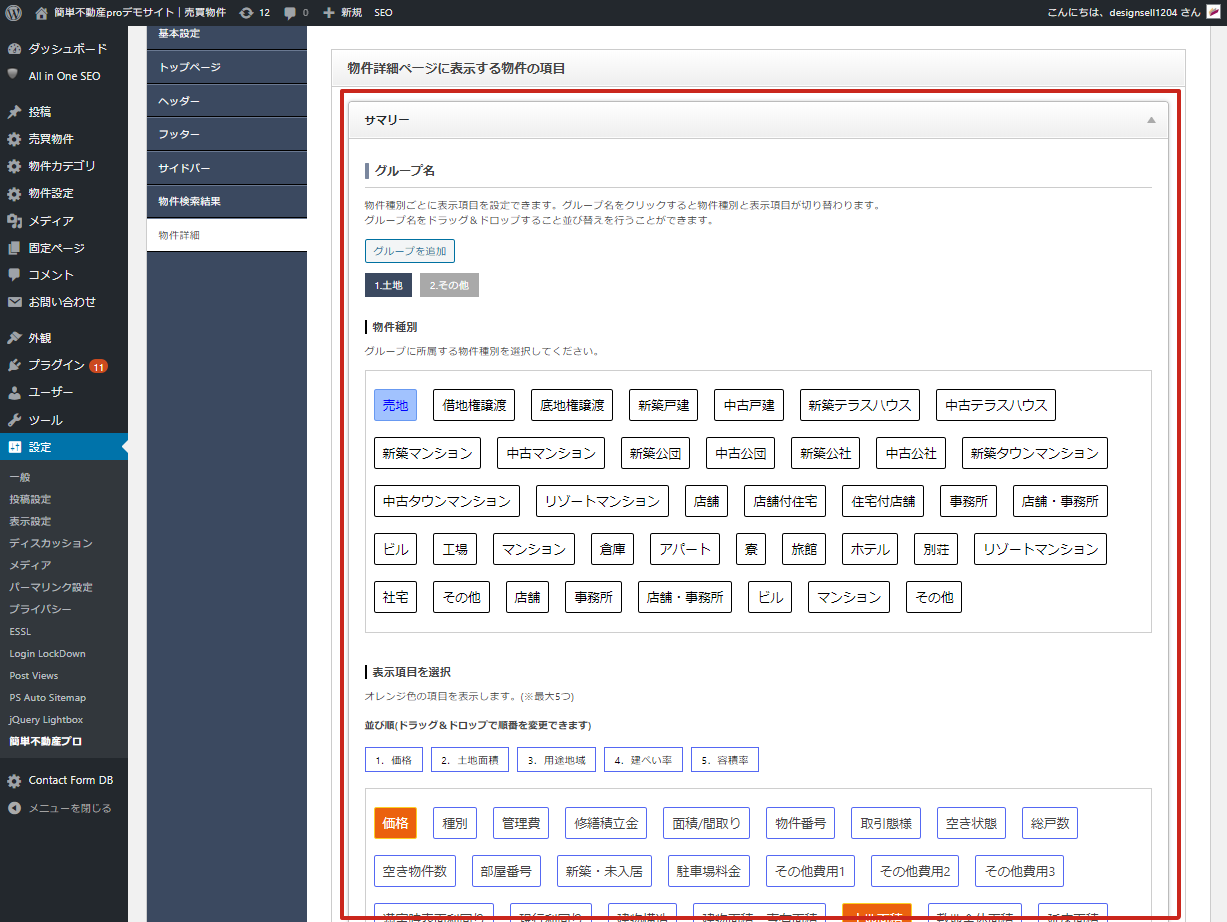
Task: Switch to the 2.その他 group tab
Action: (449, 286)
